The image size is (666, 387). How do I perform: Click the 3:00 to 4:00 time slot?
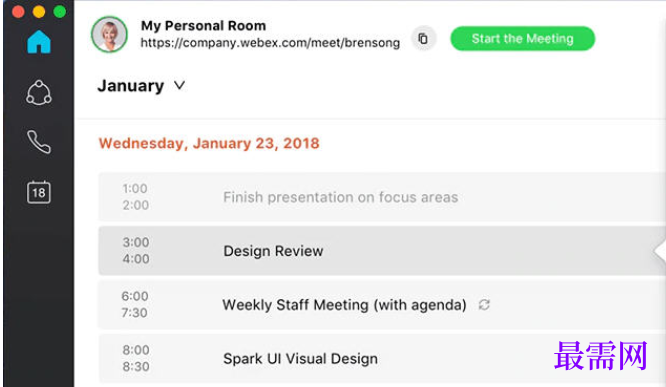[136, 251]
